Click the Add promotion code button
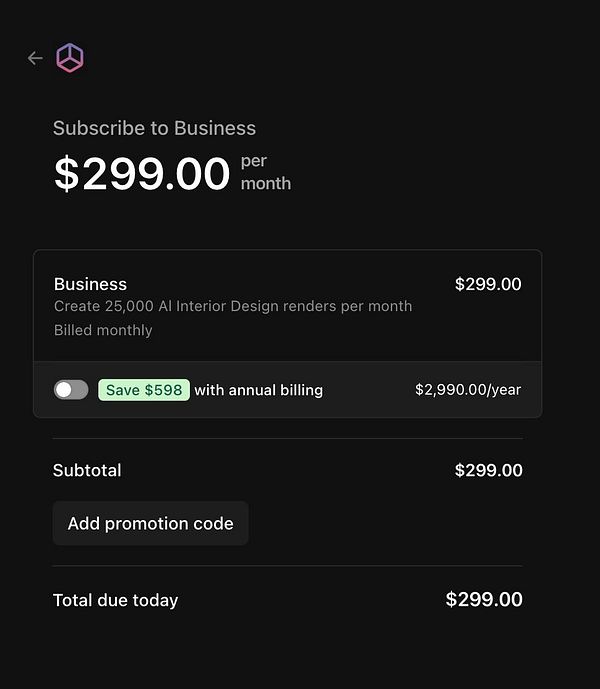600x689 pixels. (150, 524)
